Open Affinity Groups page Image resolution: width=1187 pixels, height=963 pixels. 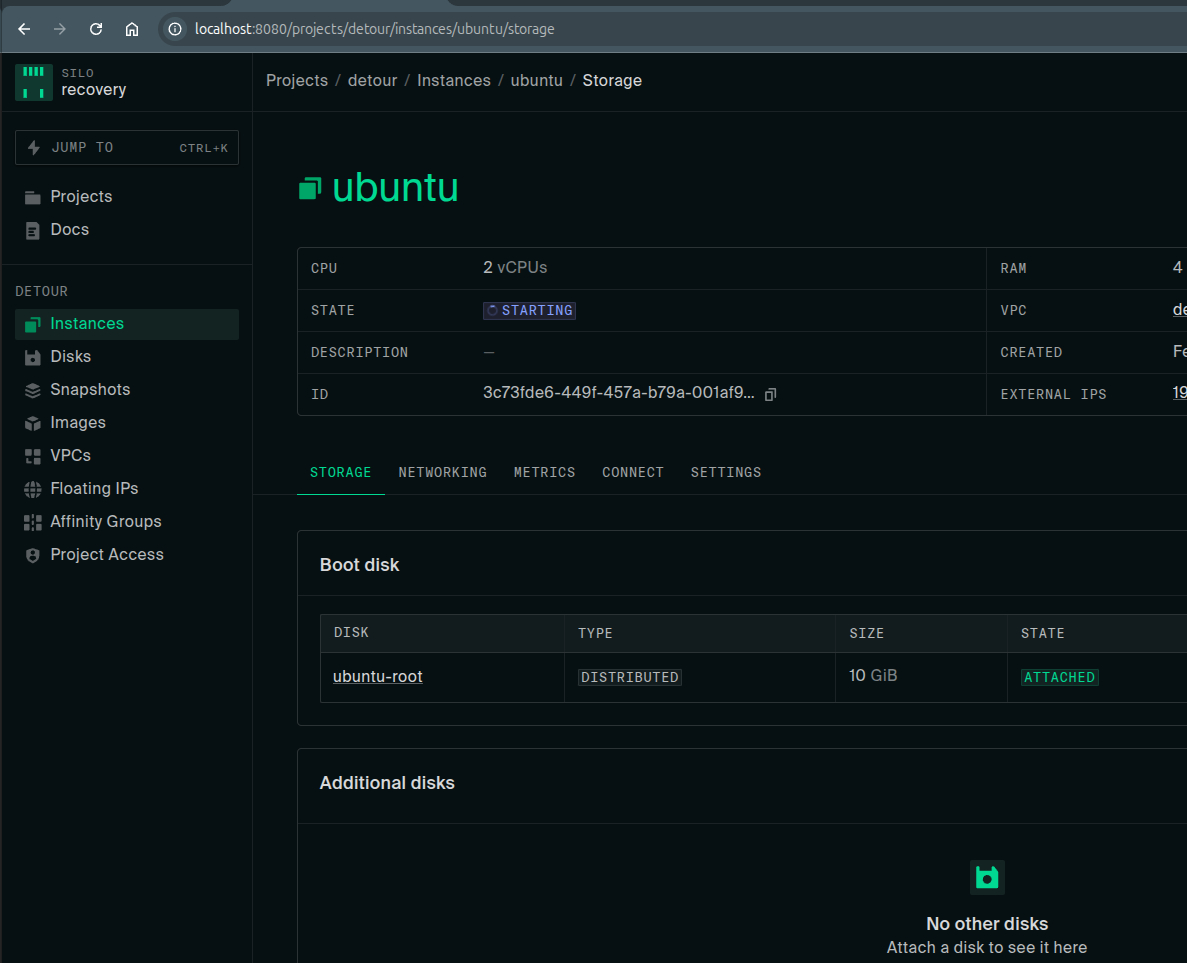(105, 522)
